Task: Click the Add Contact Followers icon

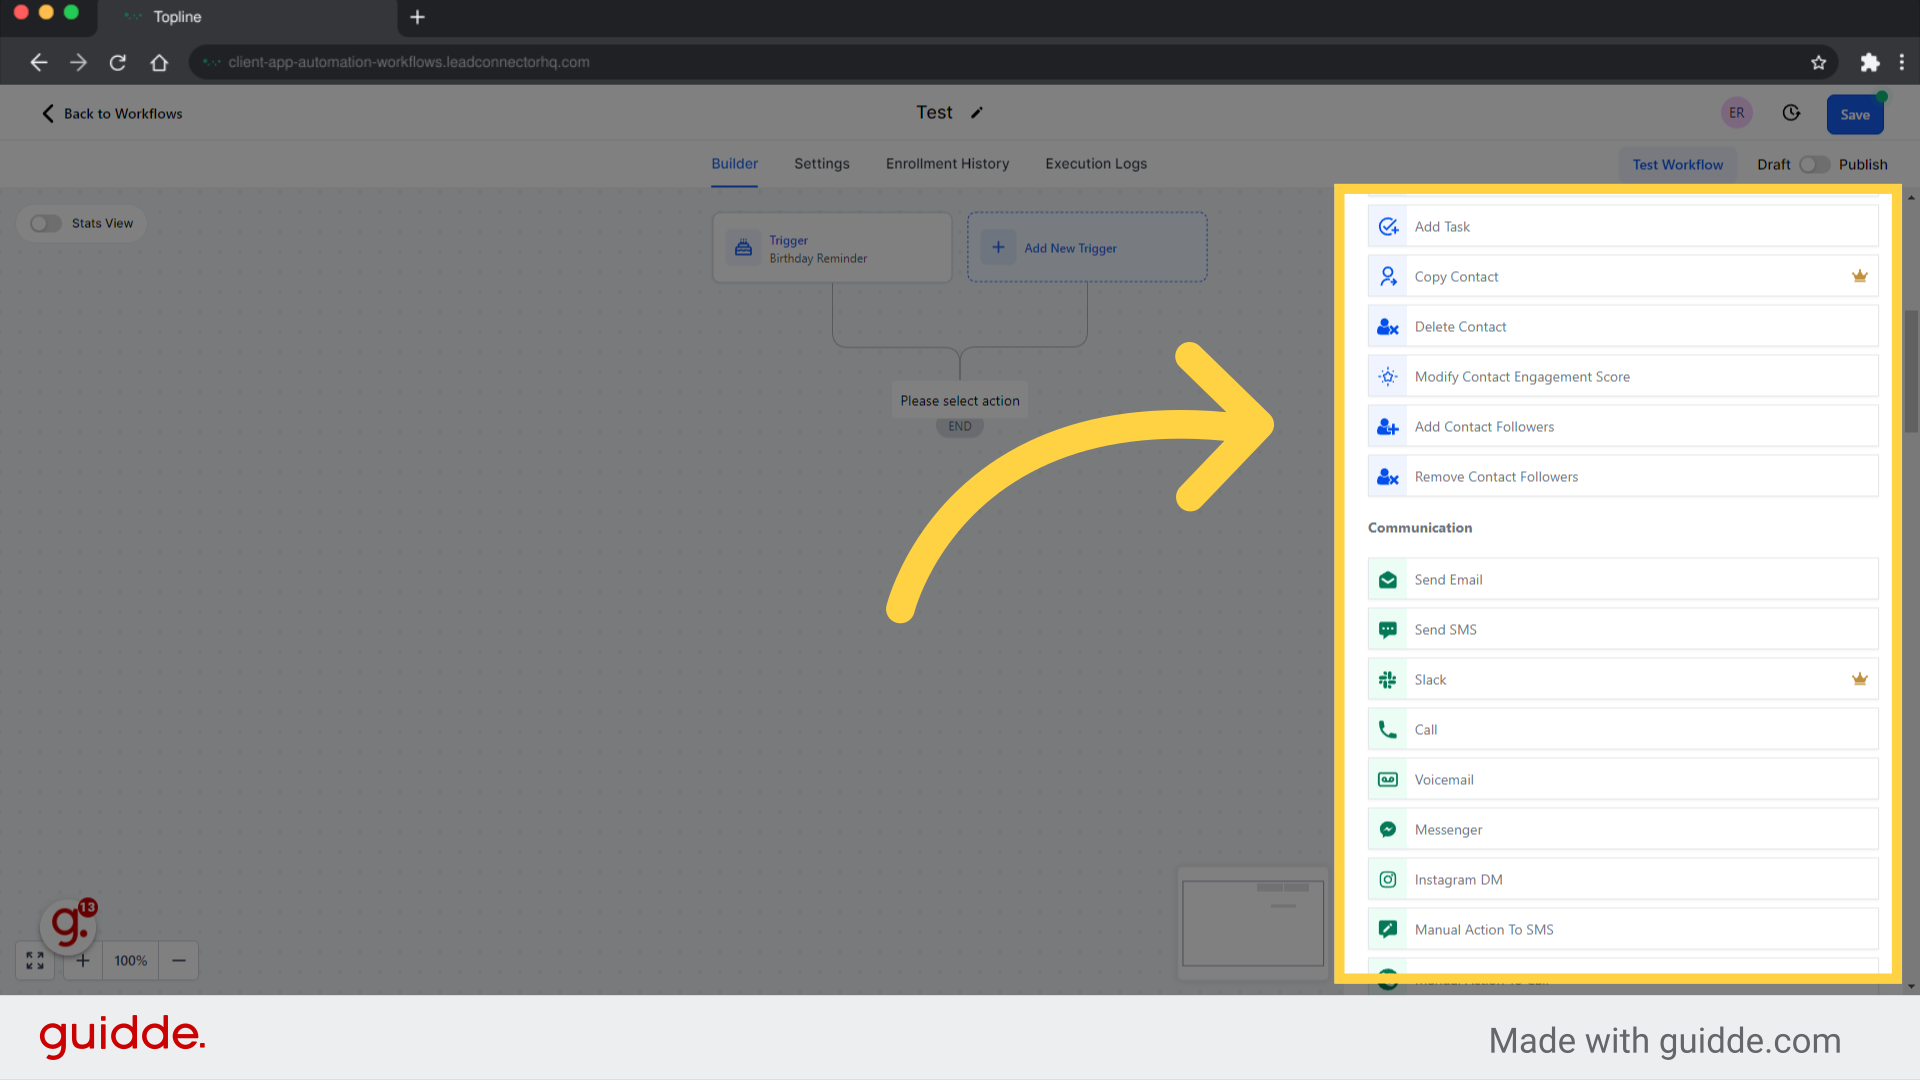Action: (x=1388, y=427)
